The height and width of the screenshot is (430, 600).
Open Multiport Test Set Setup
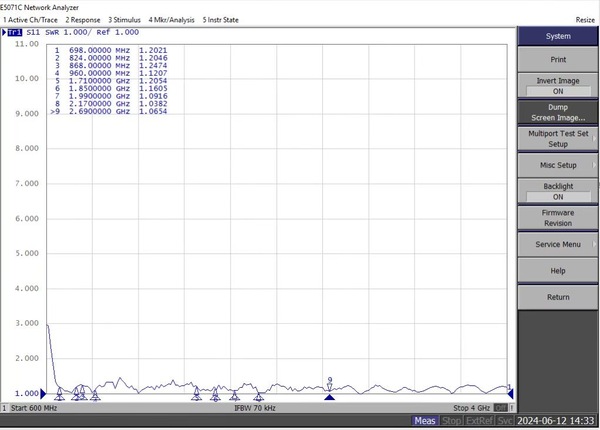click(x=557, y=138)
